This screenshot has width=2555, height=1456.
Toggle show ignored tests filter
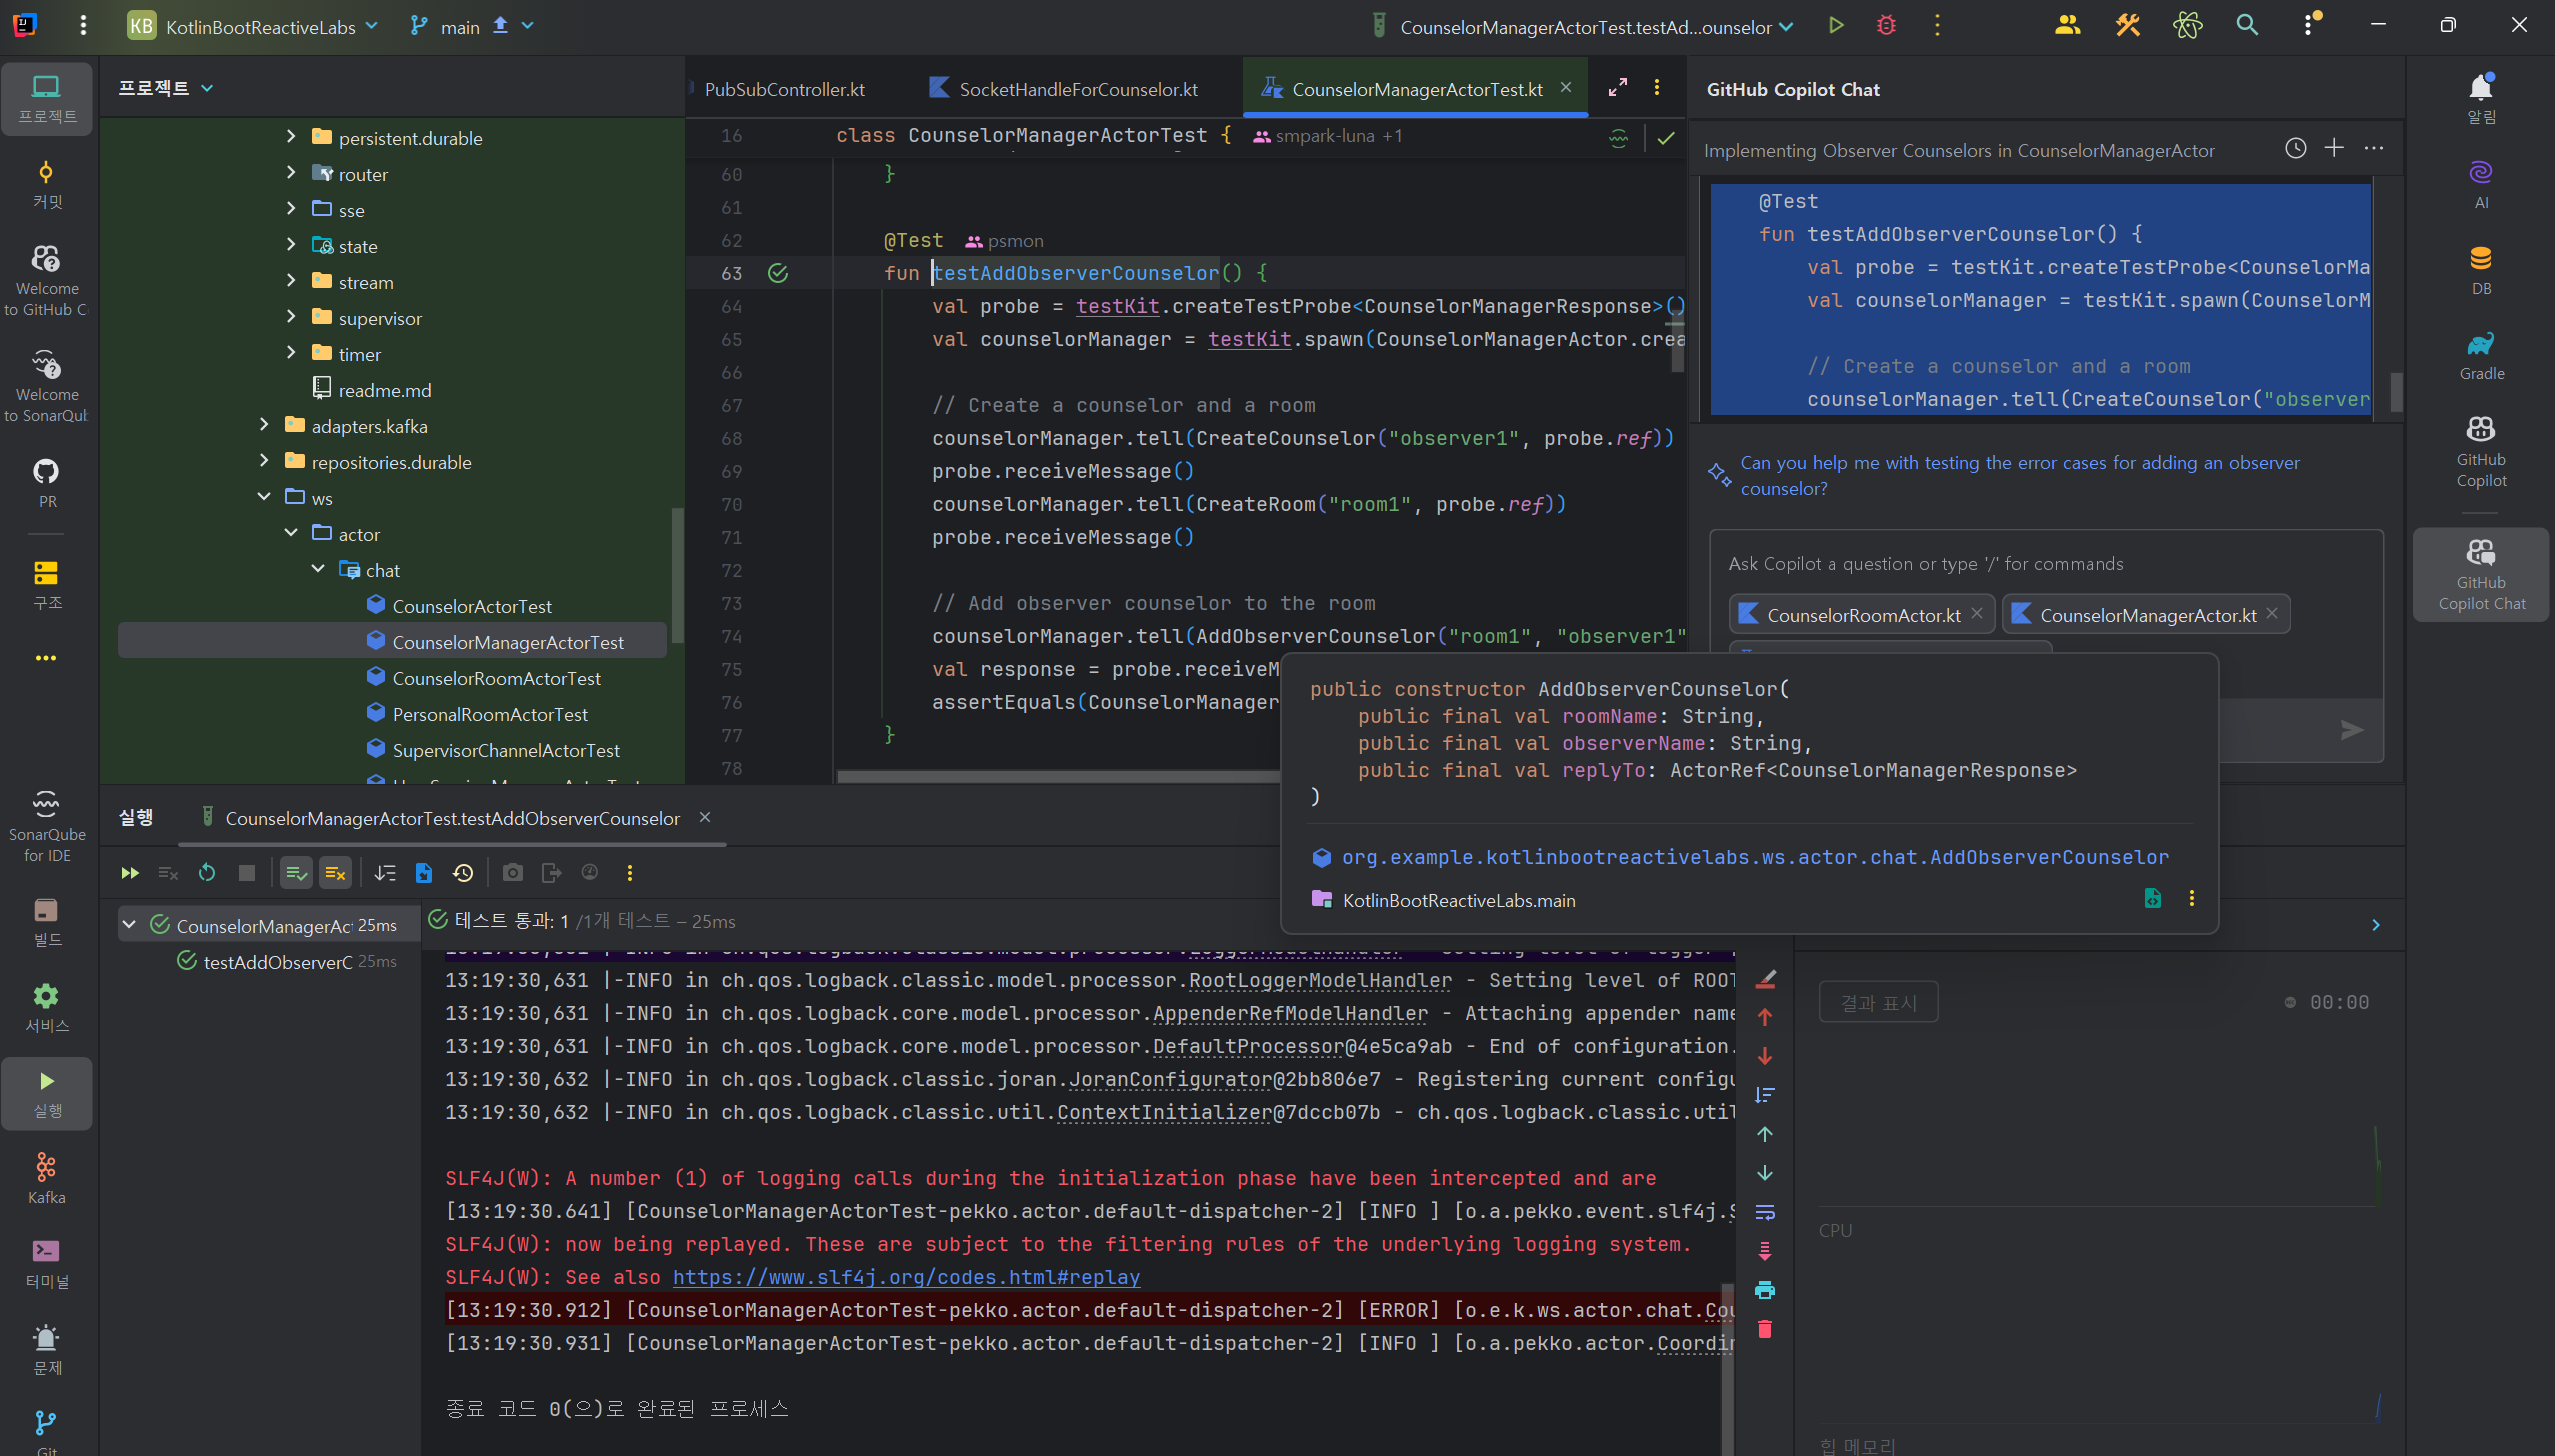point(335,872)
